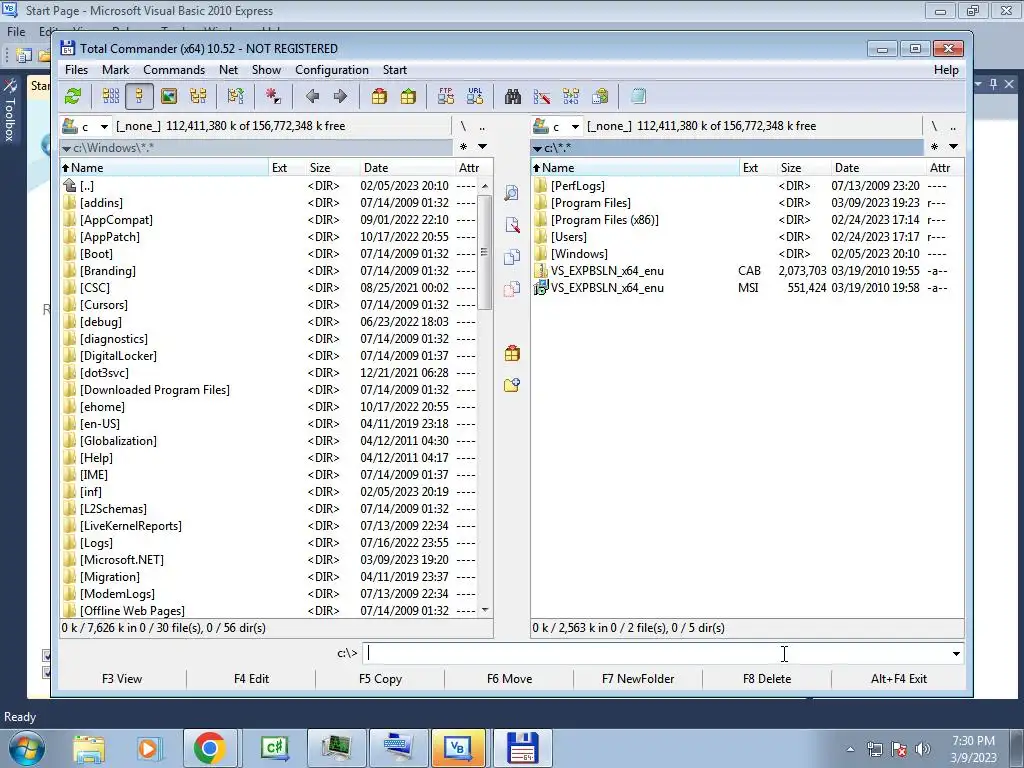Open the Help menu

click(946, 70)
